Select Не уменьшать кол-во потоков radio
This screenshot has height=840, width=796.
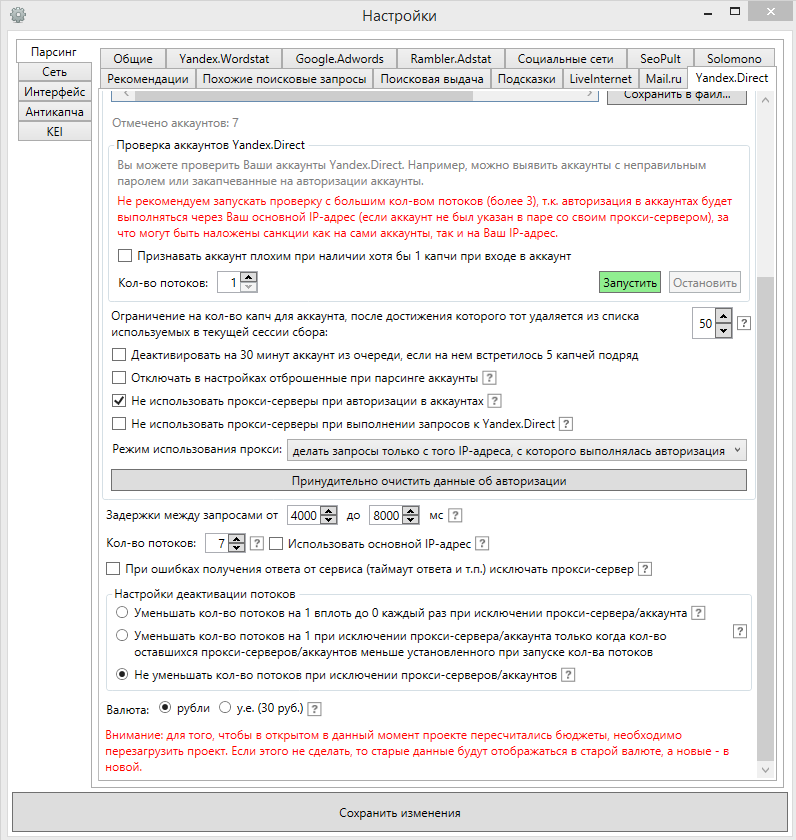point(122,674)
